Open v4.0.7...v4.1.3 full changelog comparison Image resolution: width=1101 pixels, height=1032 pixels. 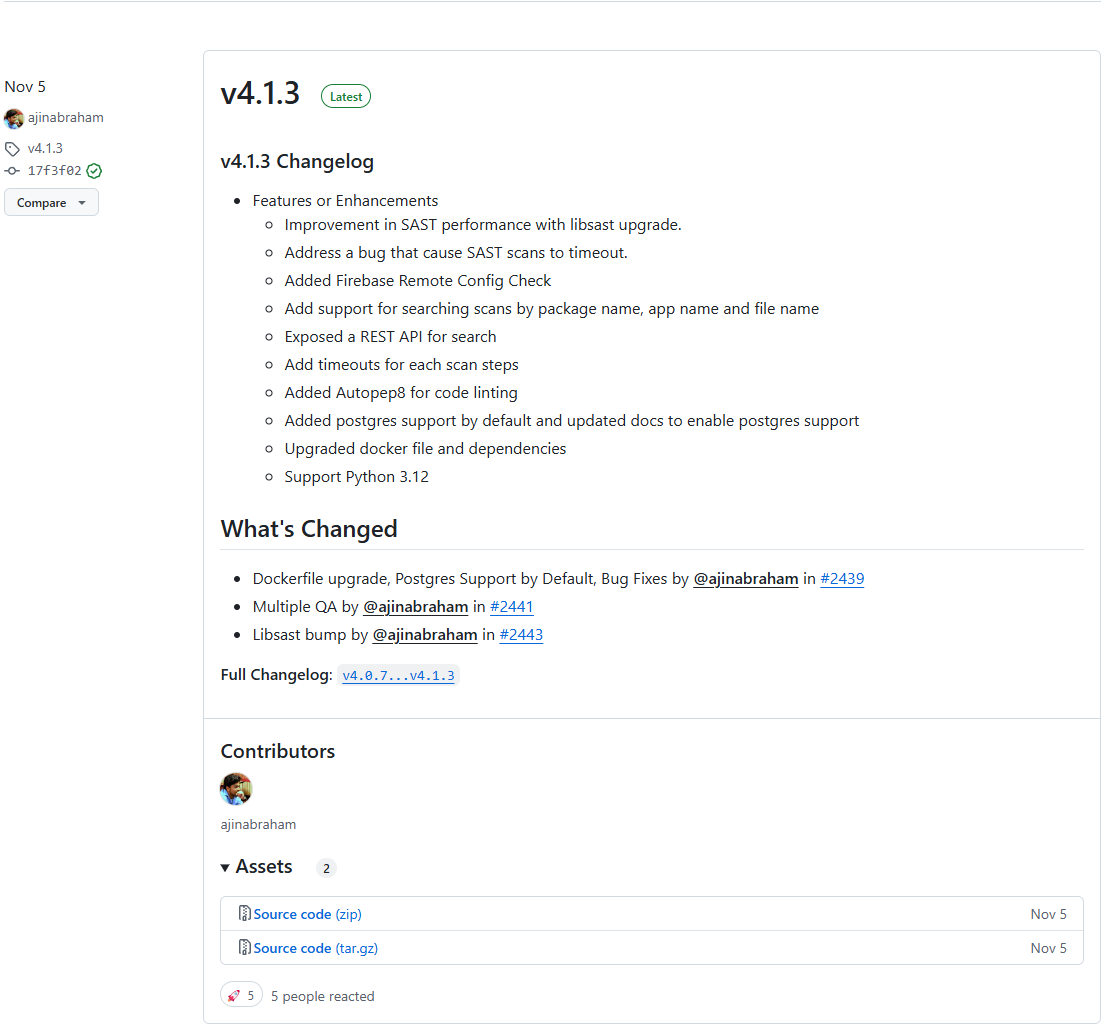click(398, 675)
